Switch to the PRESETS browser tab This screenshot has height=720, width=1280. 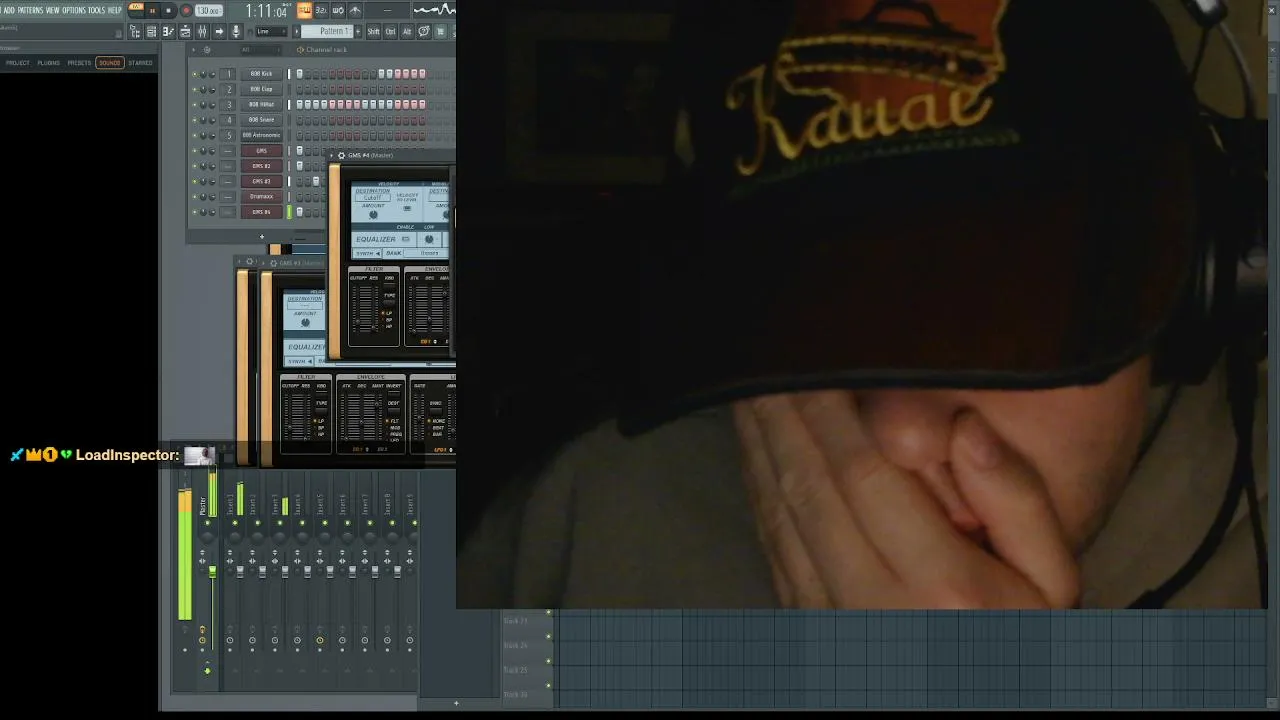click(79, 63)
